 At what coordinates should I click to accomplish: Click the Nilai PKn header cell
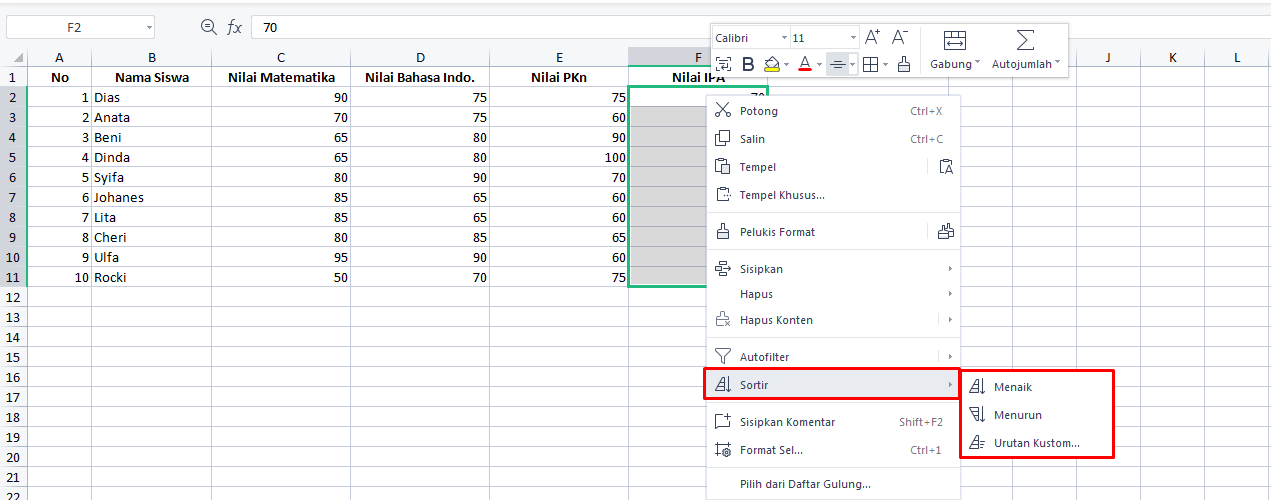559,77
